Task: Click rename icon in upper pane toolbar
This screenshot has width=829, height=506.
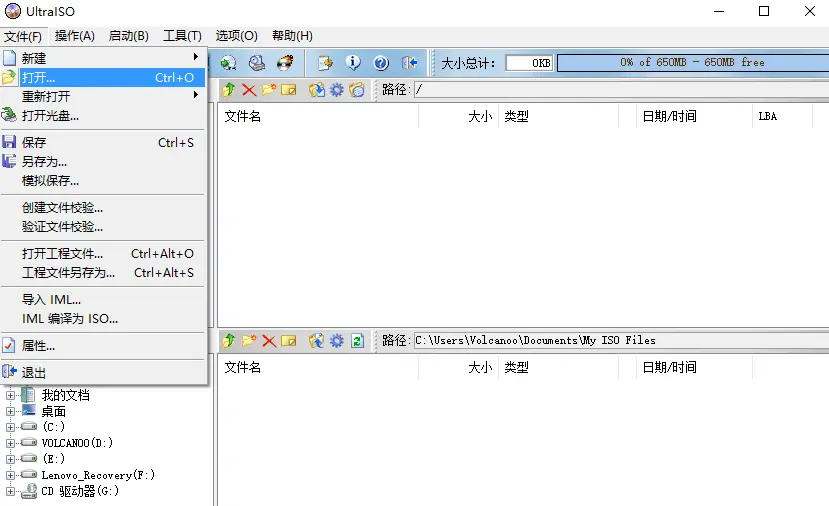Action: tap(289, 90)
